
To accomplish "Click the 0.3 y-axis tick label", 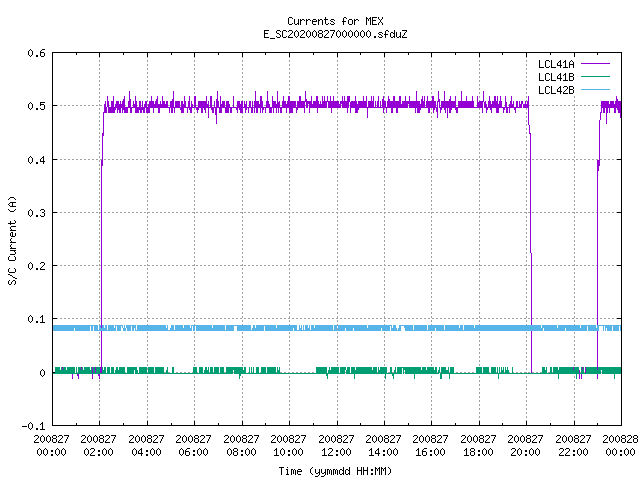I will 36,213.
